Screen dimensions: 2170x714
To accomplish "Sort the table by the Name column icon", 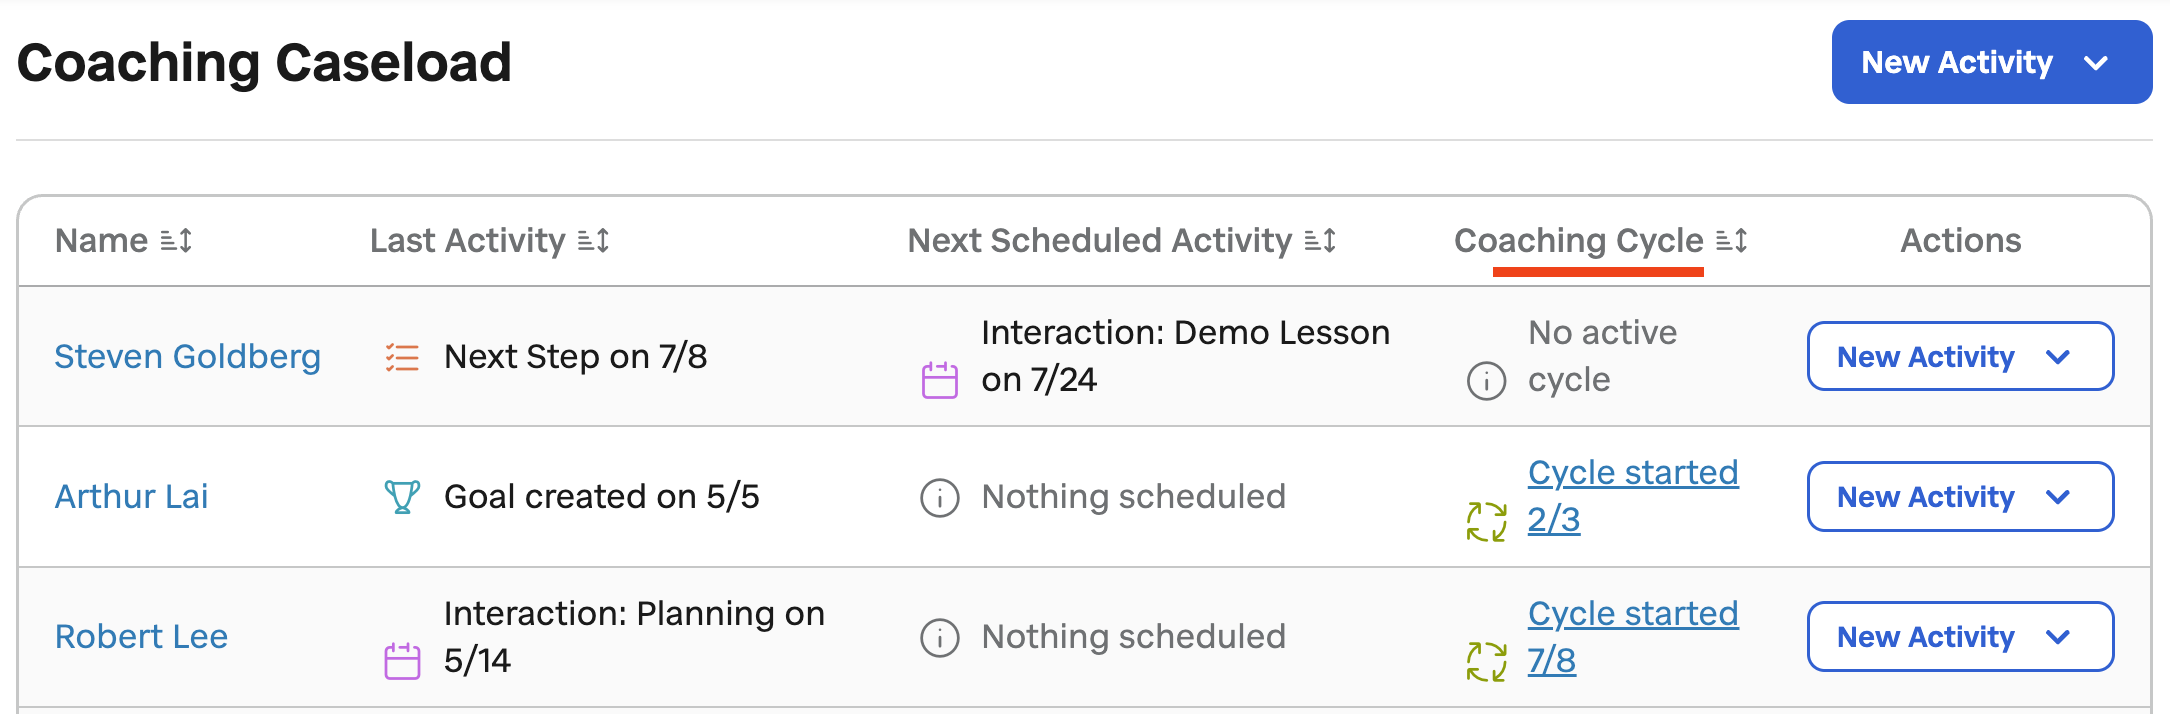I will [x=176, y=241].
